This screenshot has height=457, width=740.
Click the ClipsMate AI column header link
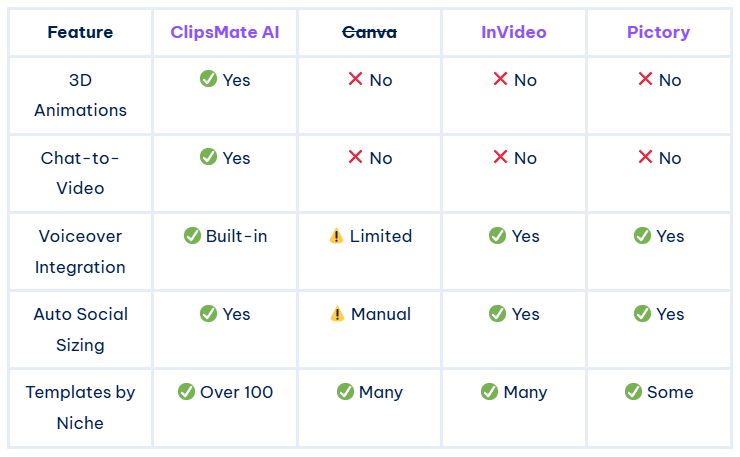[x=224, y=32]
